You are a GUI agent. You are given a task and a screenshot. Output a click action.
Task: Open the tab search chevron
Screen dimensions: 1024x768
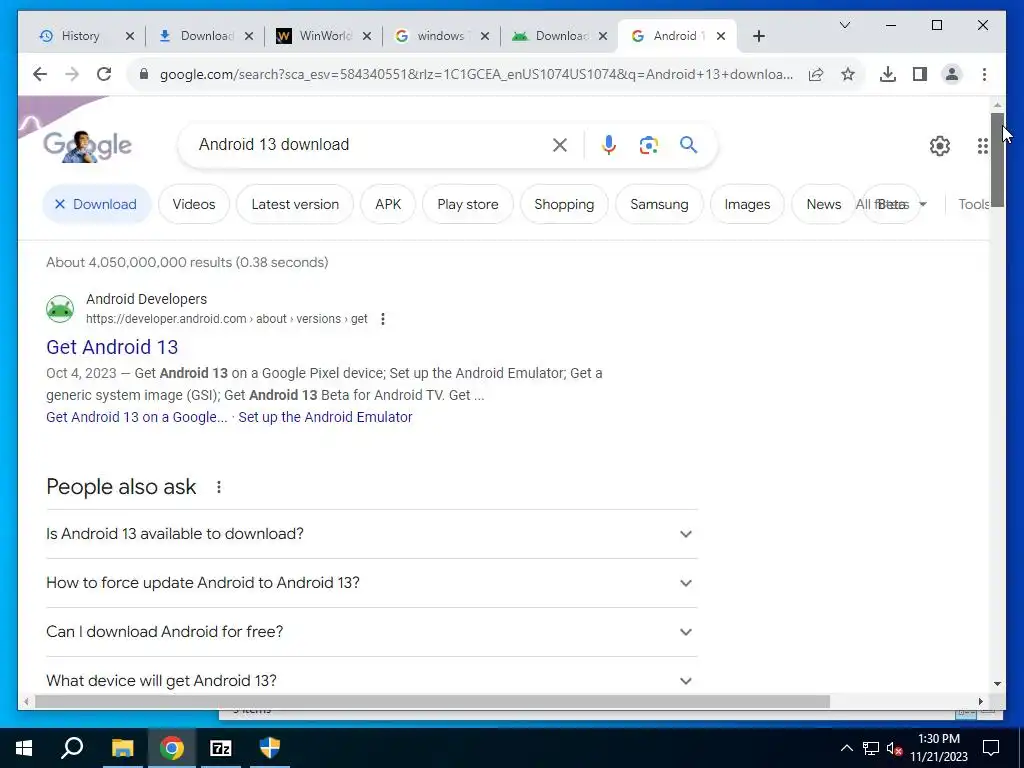click(x=844, y=25)
